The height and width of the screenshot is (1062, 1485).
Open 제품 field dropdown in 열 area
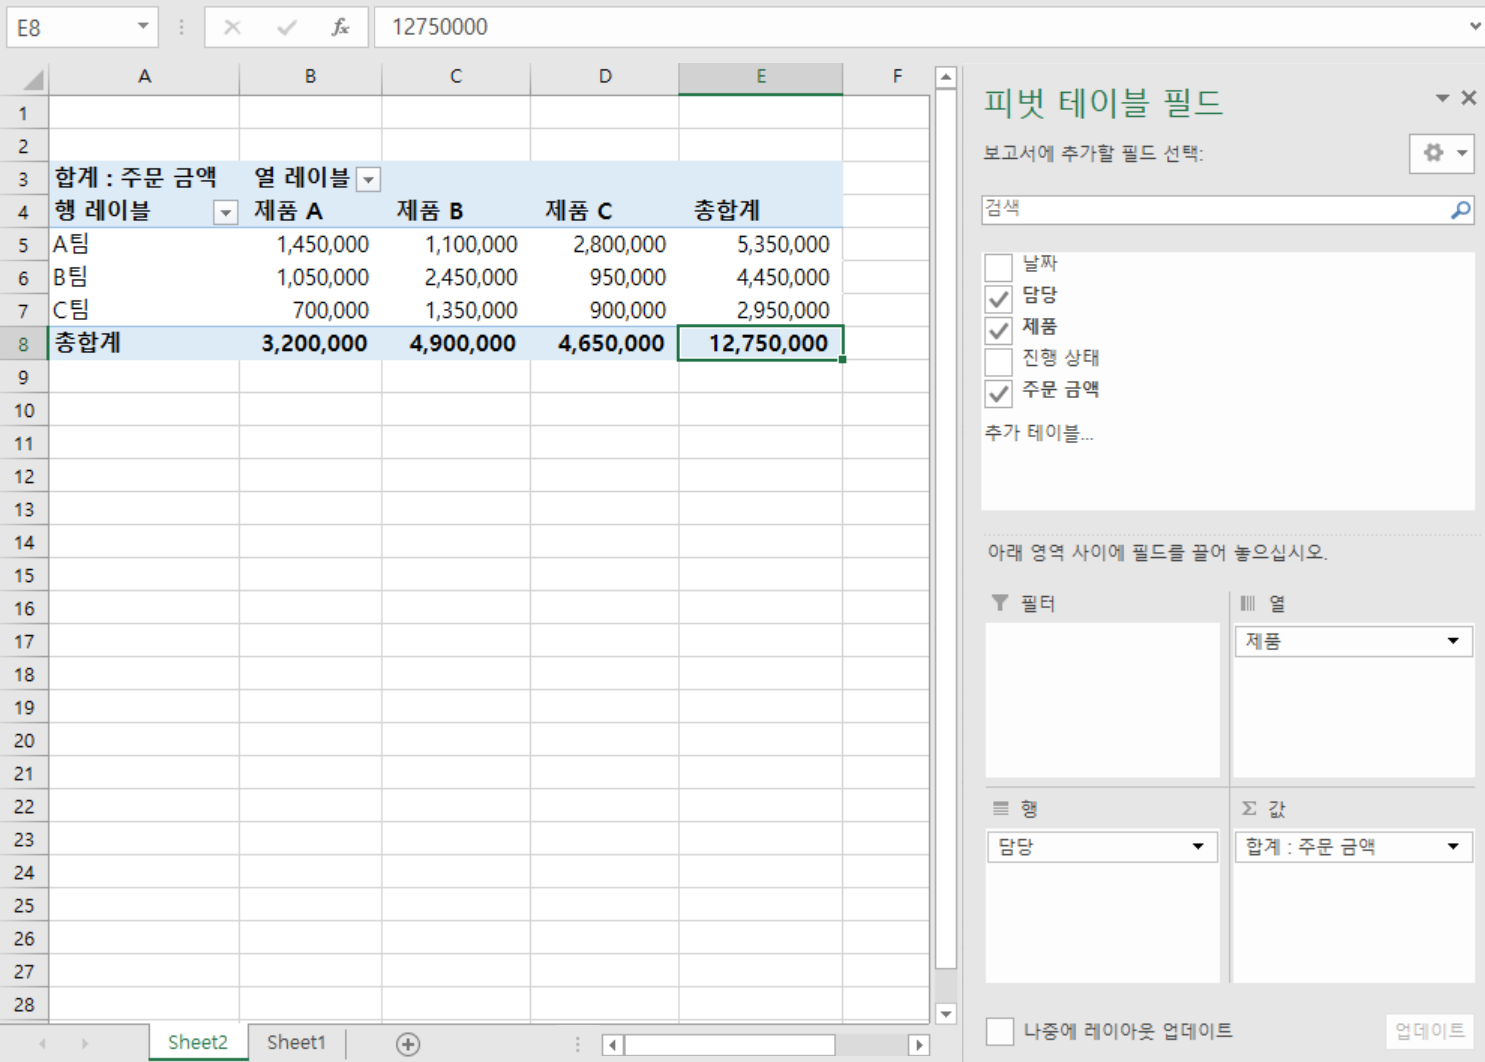(1453, 641)
